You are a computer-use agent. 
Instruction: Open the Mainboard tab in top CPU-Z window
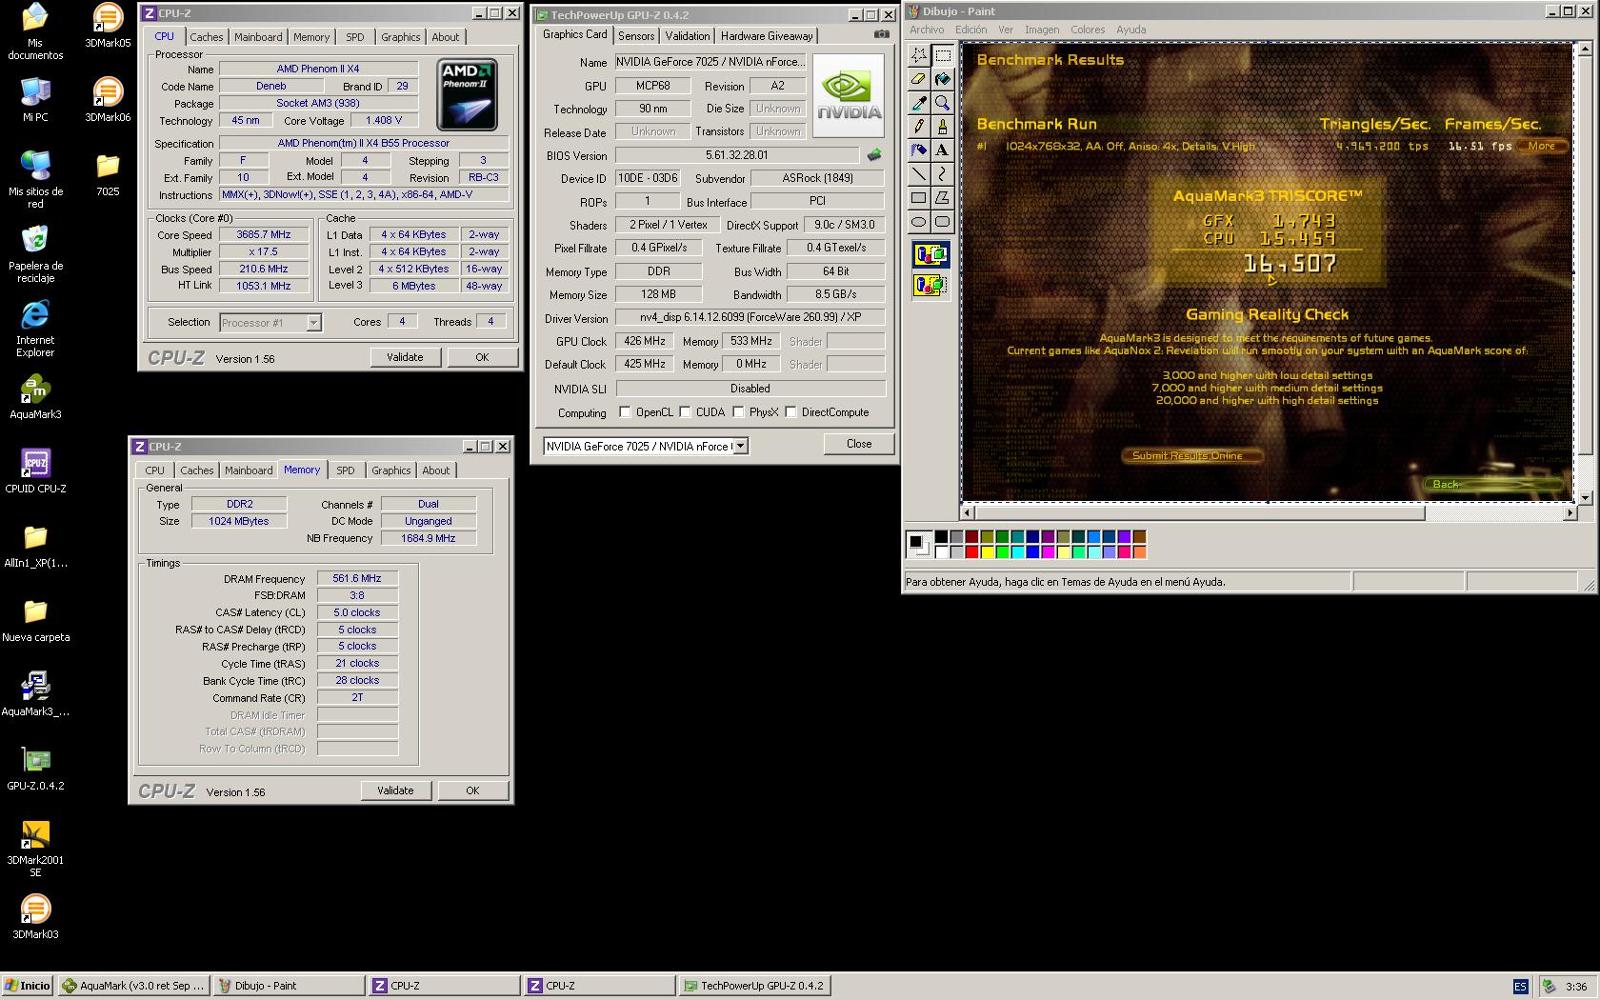tap(258, 37)
